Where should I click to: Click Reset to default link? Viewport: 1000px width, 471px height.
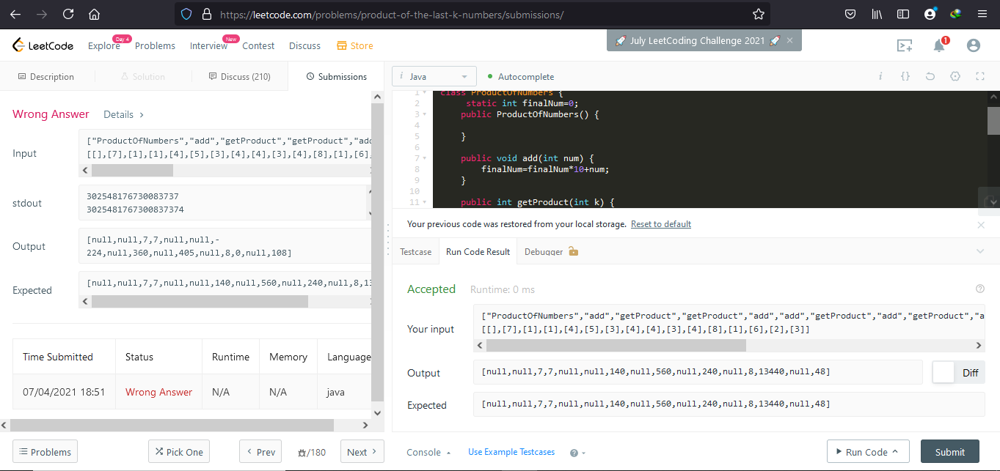[661, 224]
